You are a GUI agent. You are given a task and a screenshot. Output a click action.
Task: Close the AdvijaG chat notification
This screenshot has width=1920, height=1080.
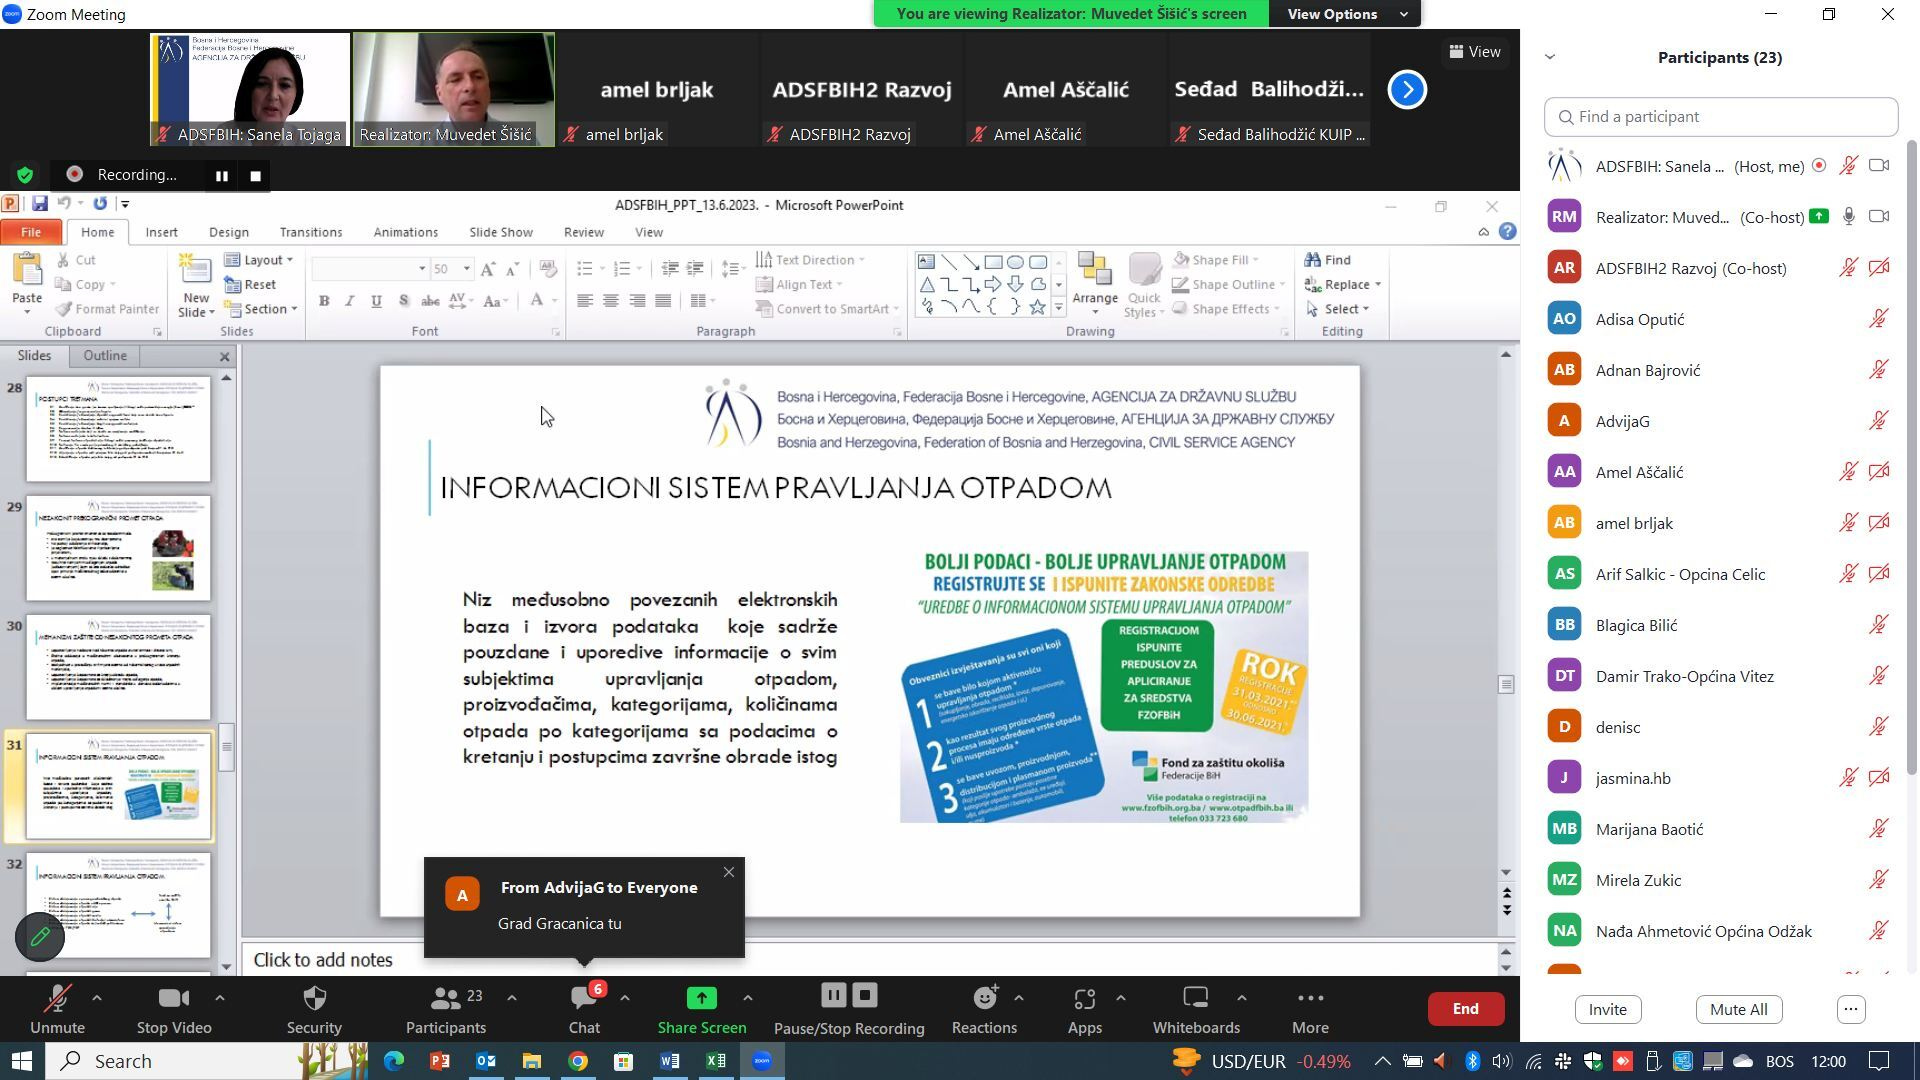coord(729,872)
